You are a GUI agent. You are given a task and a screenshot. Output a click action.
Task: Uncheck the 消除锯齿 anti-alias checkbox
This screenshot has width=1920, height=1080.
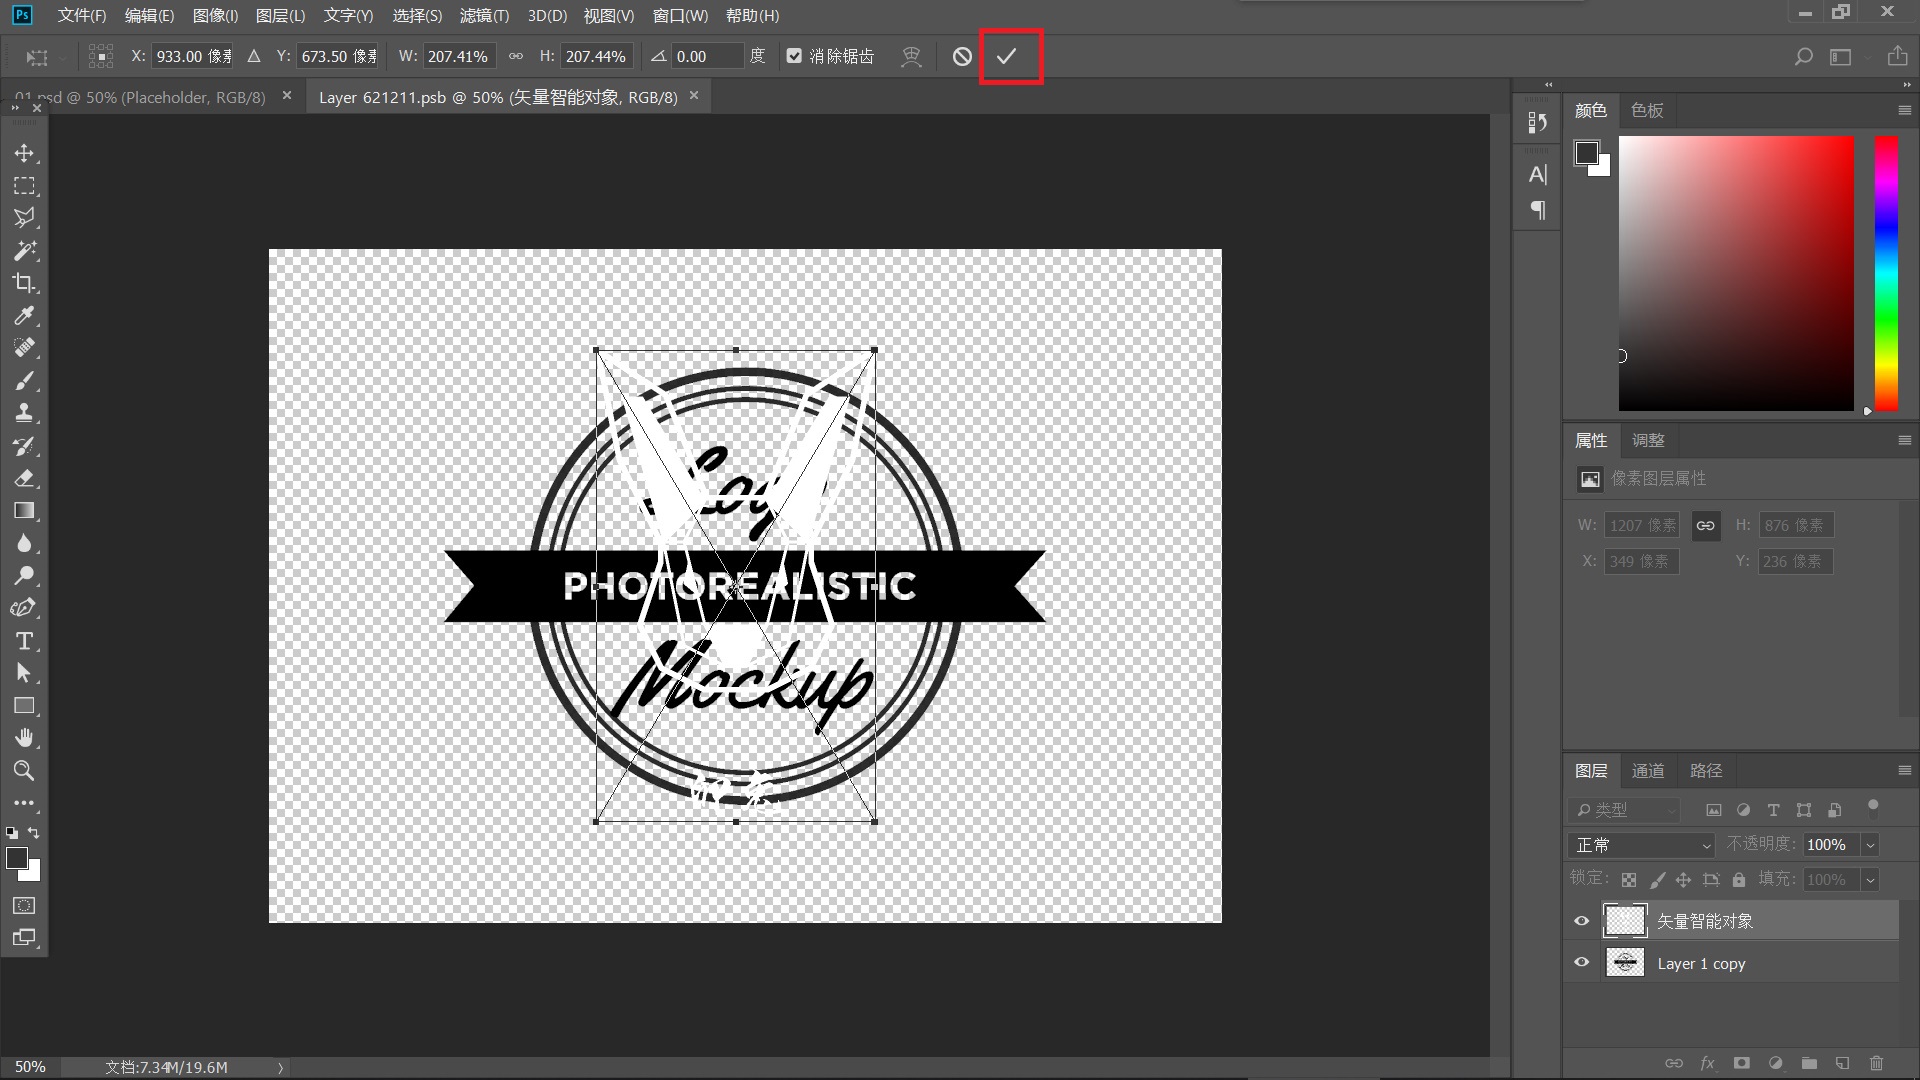click(794, 57)
